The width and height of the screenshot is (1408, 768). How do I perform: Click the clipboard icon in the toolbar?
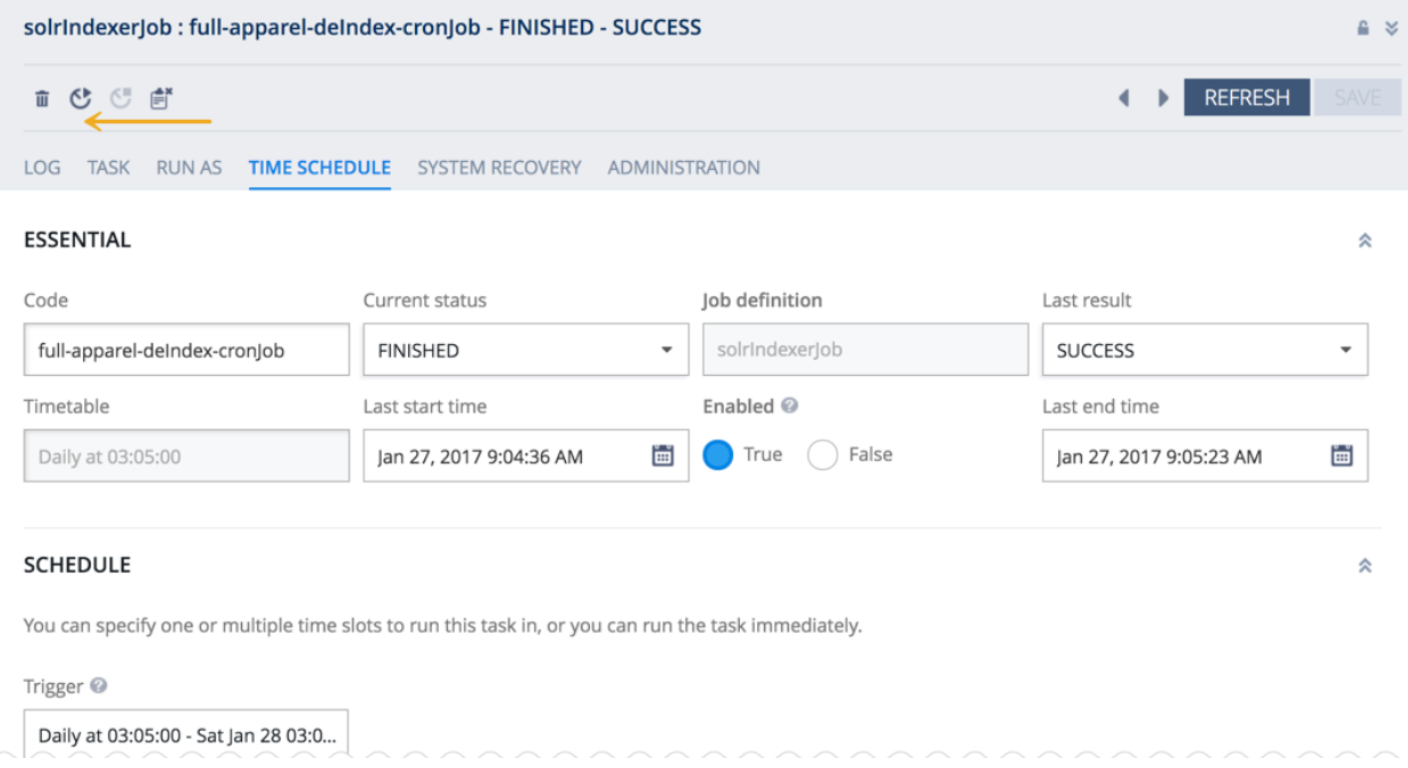click(161, 98)
